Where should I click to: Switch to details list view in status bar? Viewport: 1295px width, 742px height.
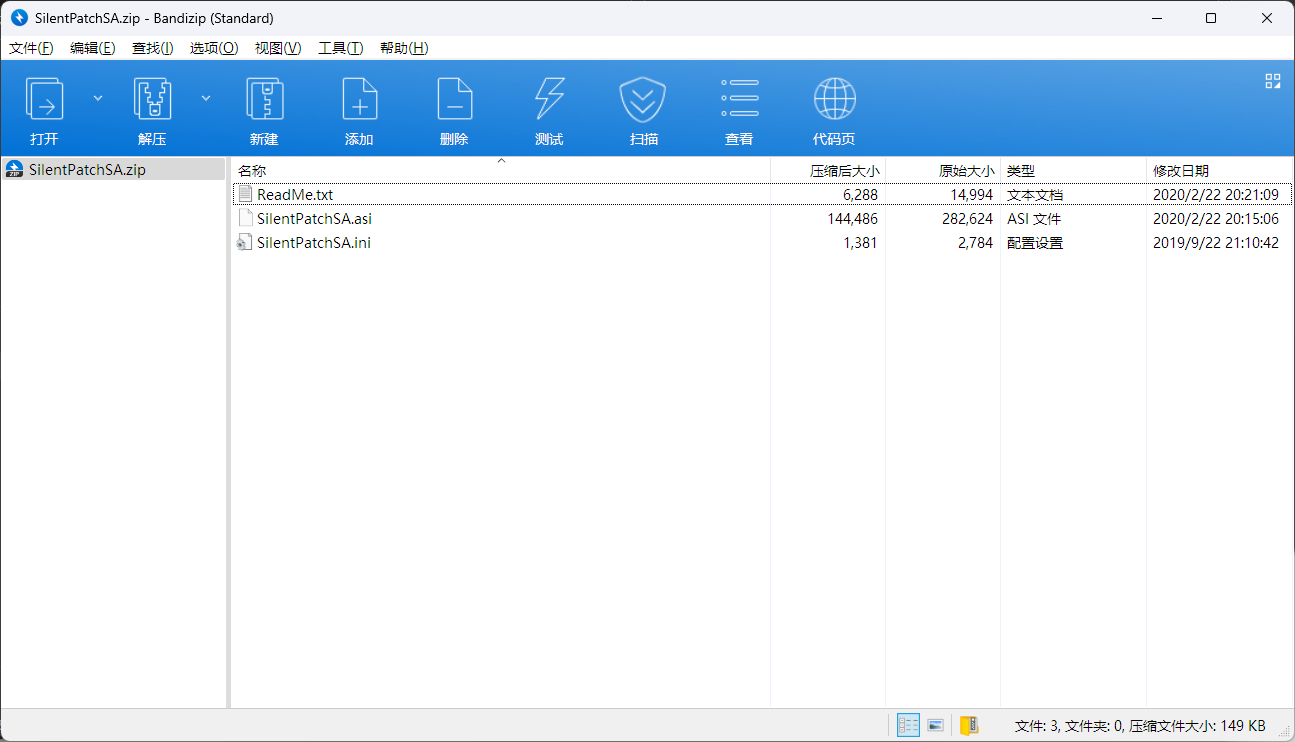coord(908,725)
